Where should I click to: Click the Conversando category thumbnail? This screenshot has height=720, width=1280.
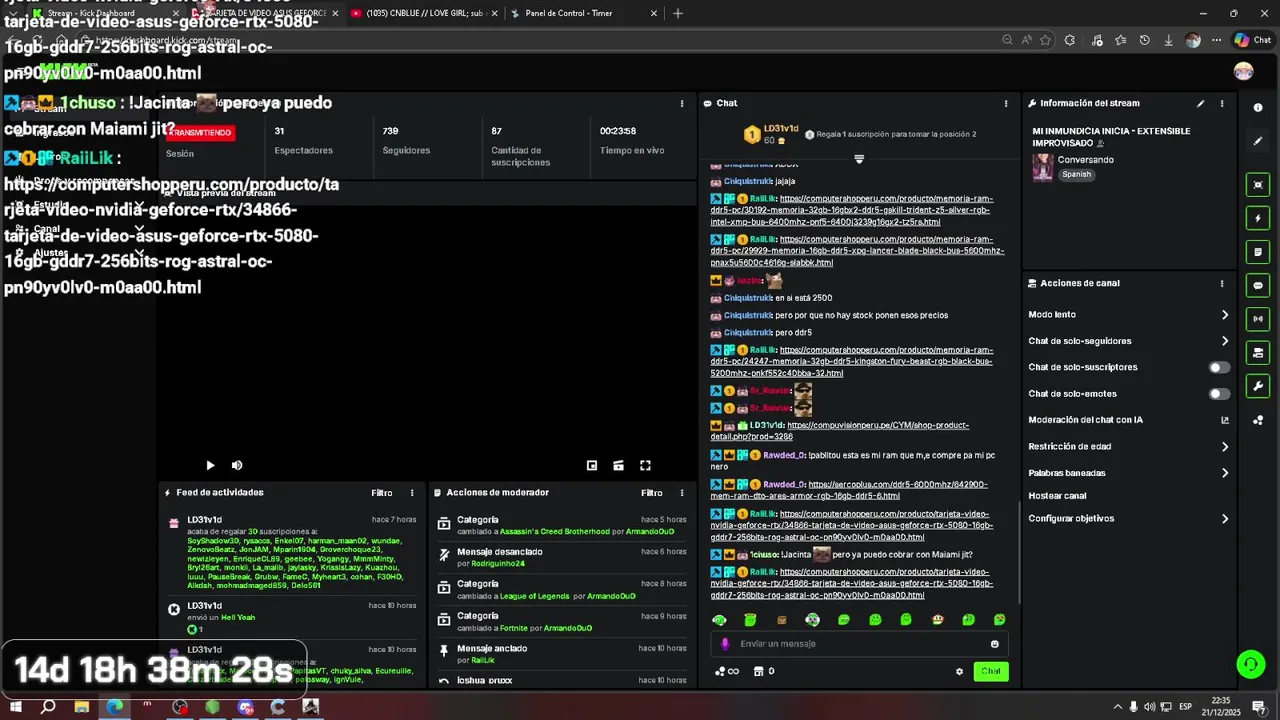(1043, 167)
